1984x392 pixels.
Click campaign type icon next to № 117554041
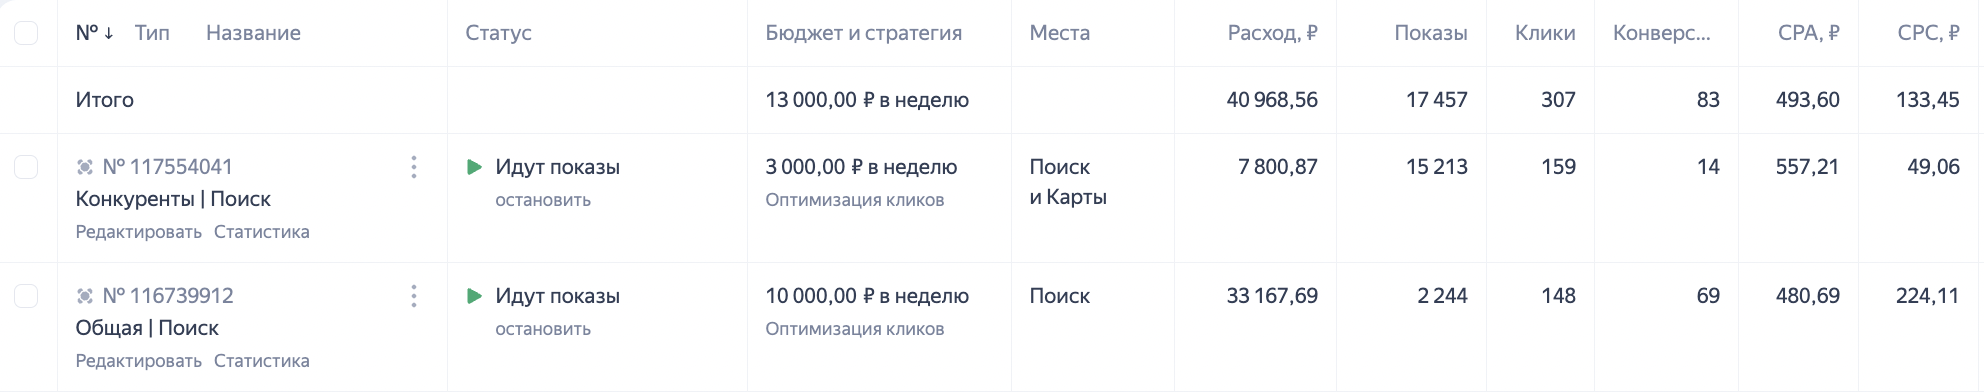click(x=85, y=167)
